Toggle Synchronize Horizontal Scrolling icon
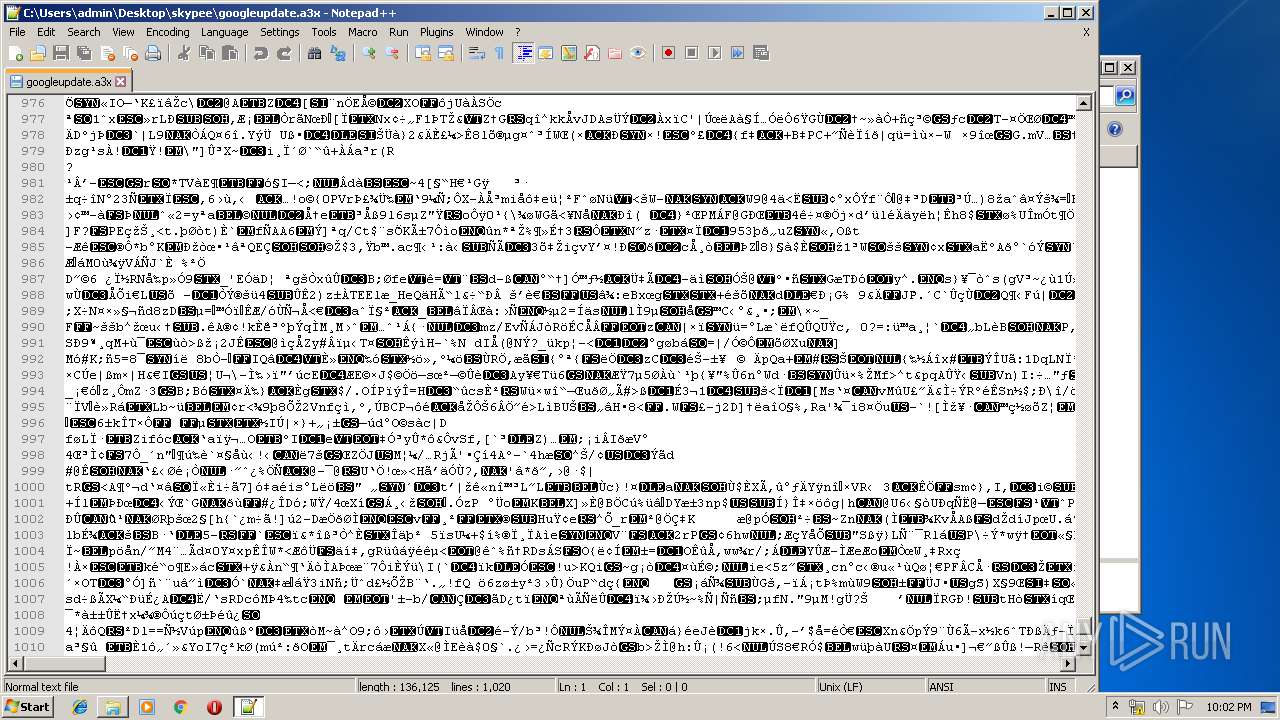Viewport: 1280px width, 720px height. [x=445, y=52]
